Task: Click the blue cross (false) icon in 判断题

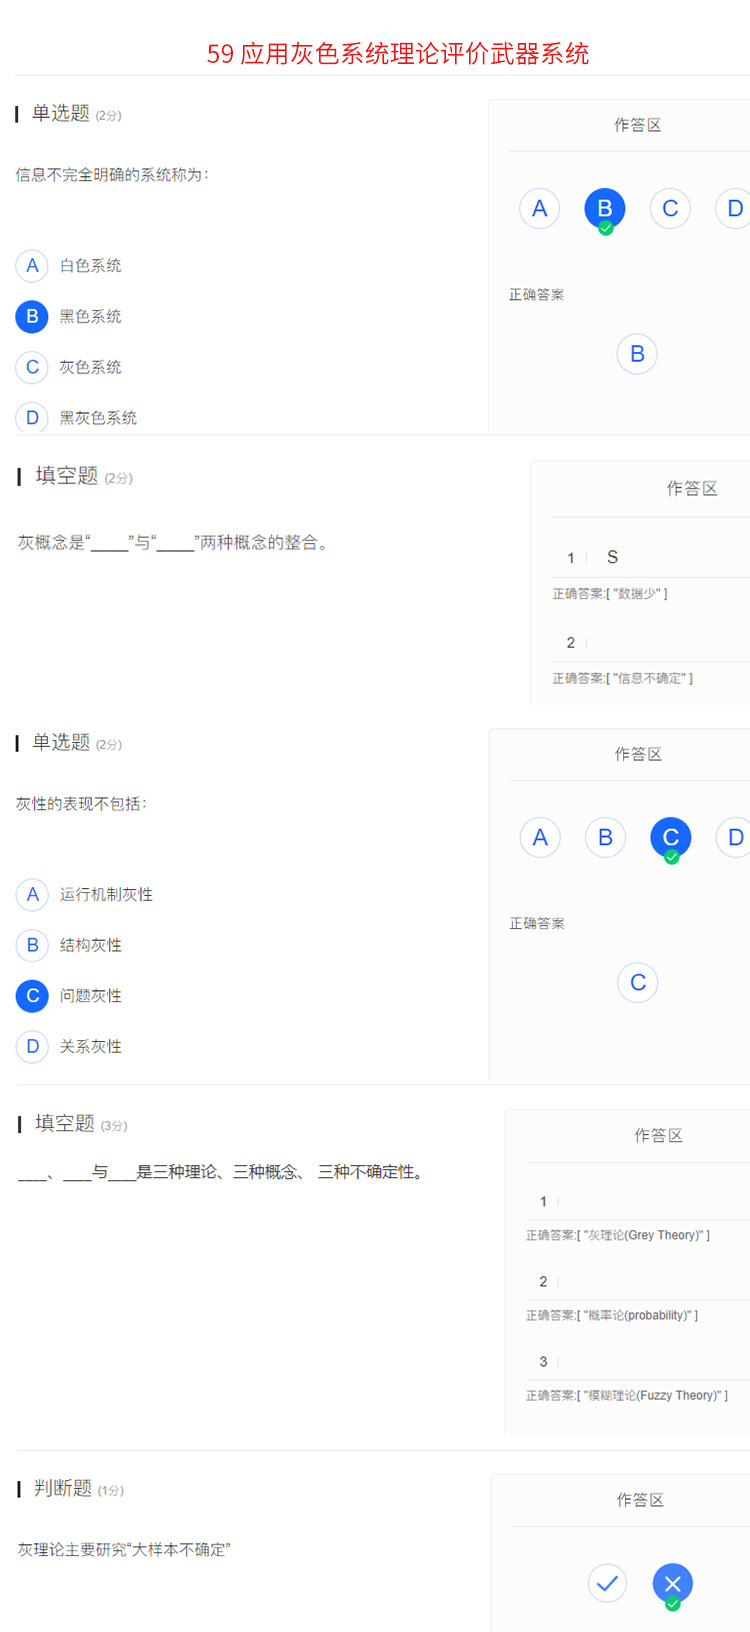Action: (672, 1583)
